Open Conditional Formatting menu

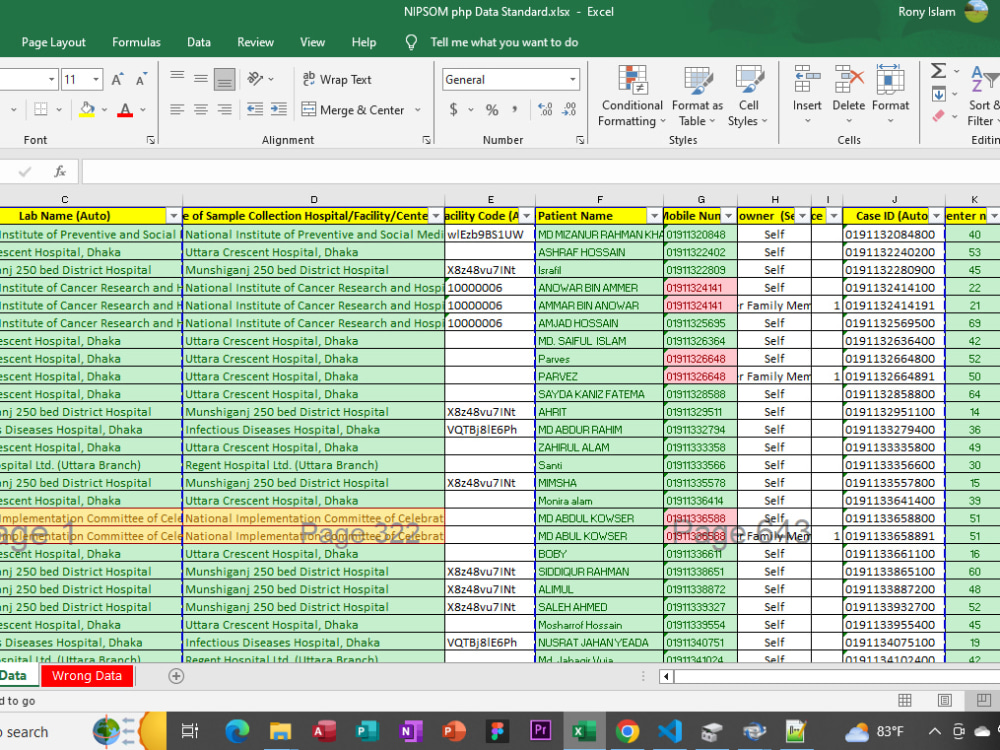632,96
